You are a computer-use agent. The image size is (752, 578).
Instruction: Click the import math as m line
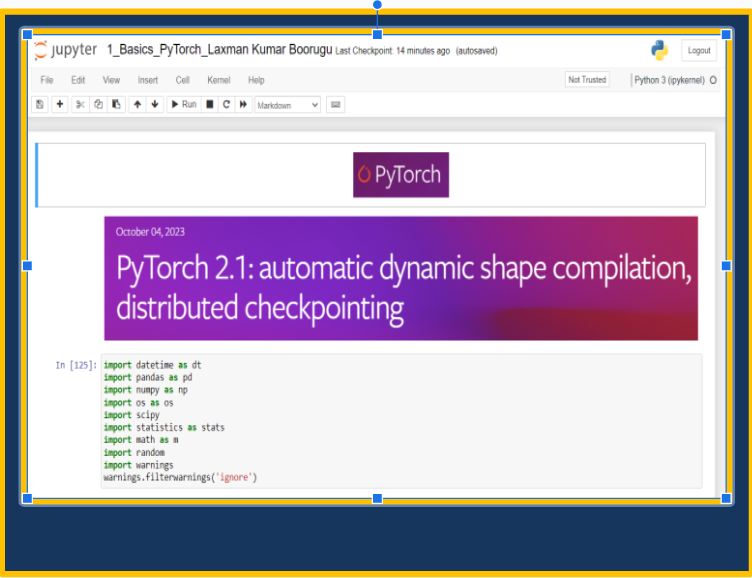141,440
